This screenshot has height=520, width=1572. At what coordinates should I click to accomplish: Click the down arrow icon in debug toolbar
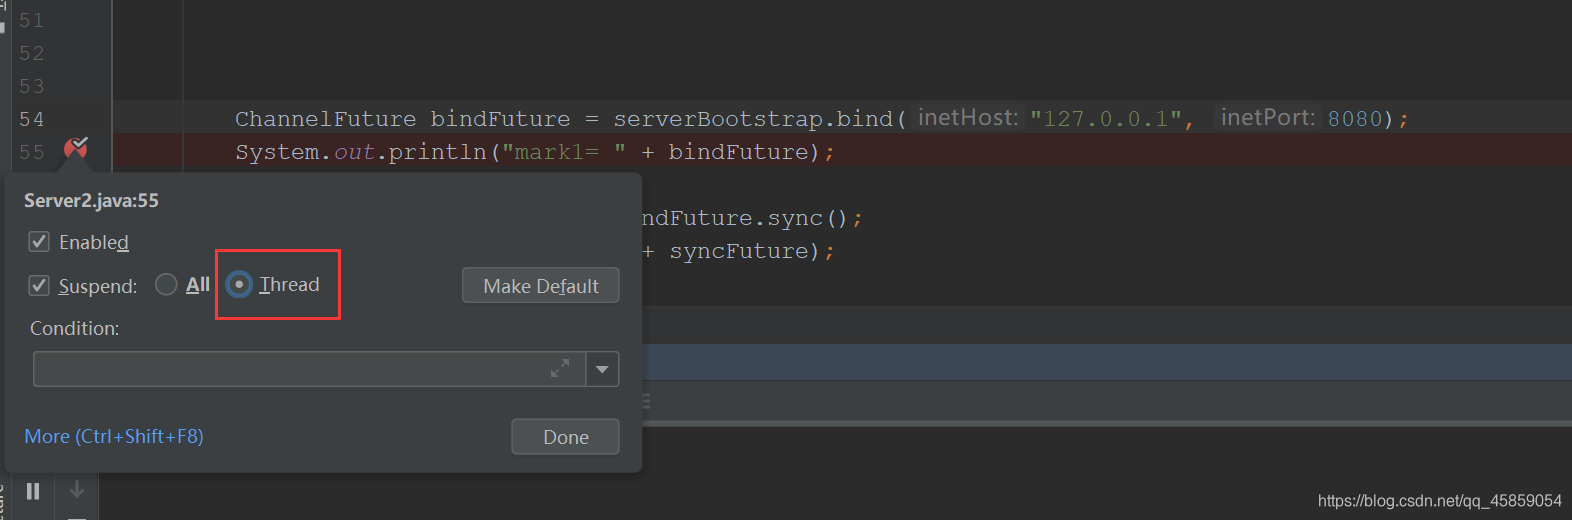click(77, 490)
